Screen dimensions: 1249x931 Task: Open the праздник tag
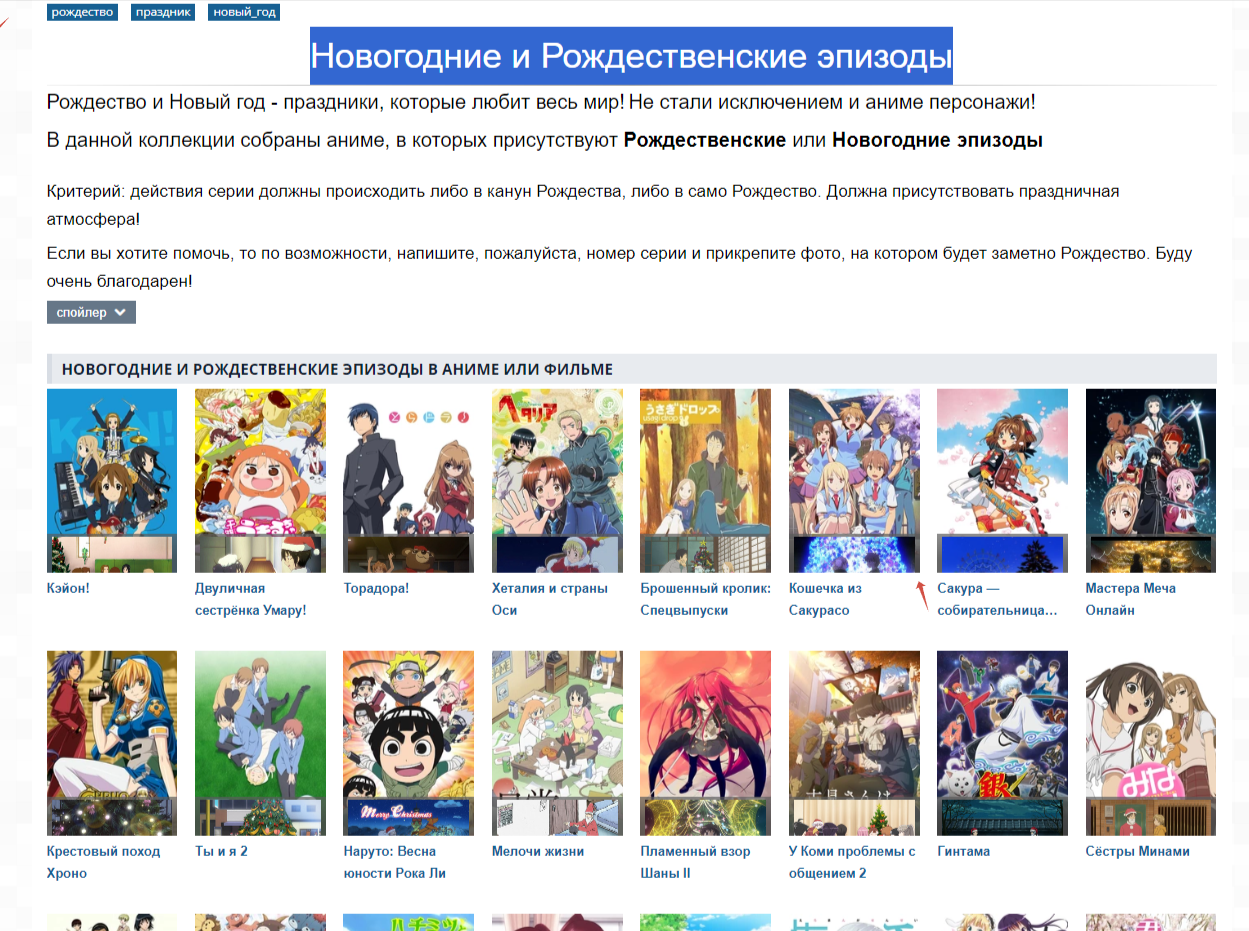[x=163, y=12]
